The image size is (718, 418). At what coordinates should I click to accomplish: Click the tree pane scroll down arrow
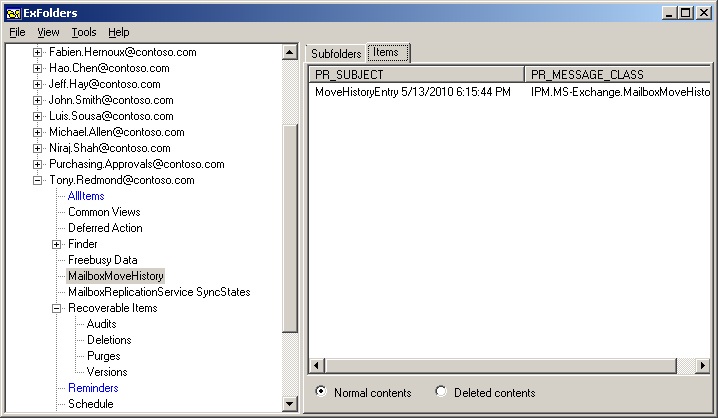tap(290, 403)
